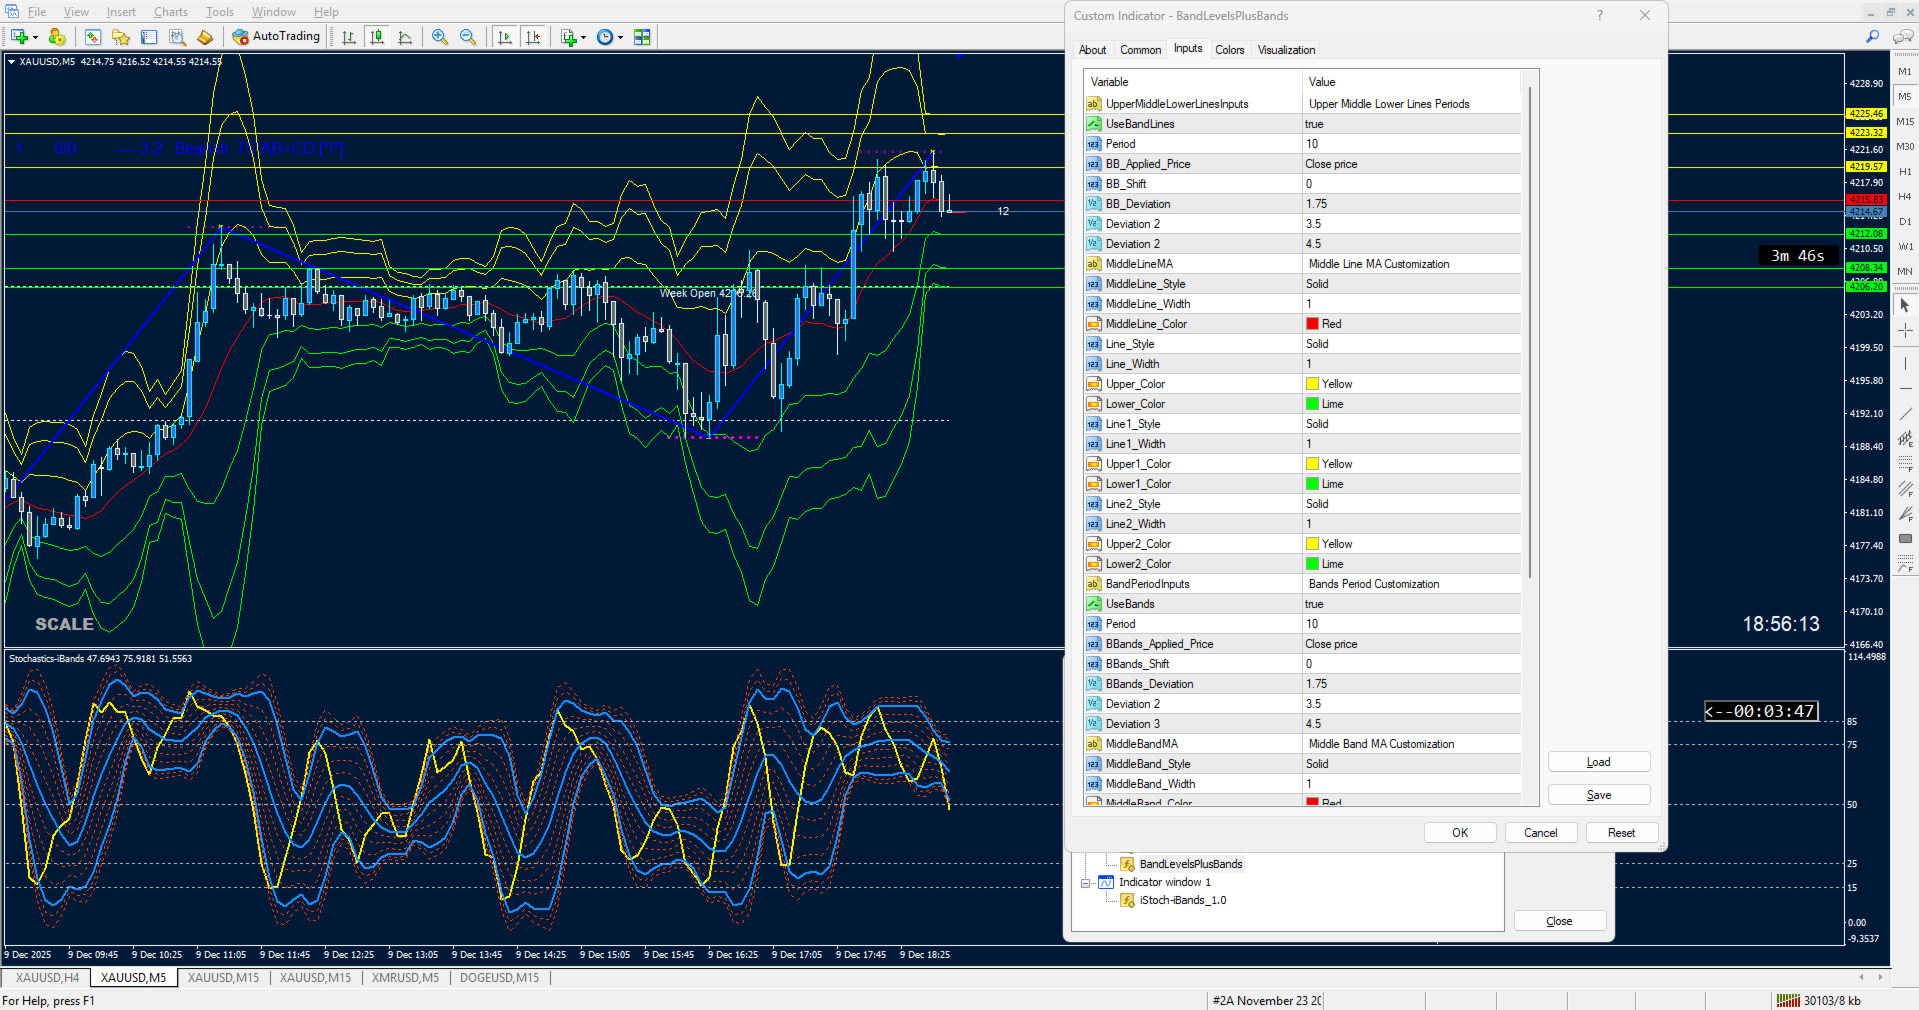This screenshot has width=1919, height=1010.
Task: Switch chart to line chart mode
Action: 405,37
